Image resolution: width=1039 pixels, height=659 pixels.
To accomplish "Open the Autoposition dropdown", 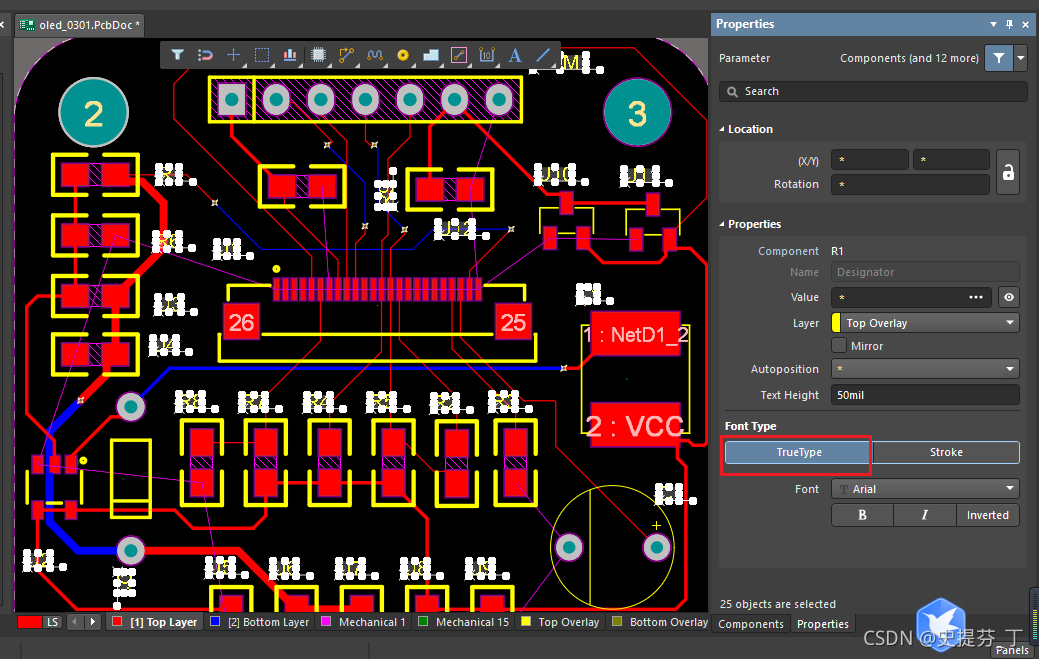I will pos(925,369).
